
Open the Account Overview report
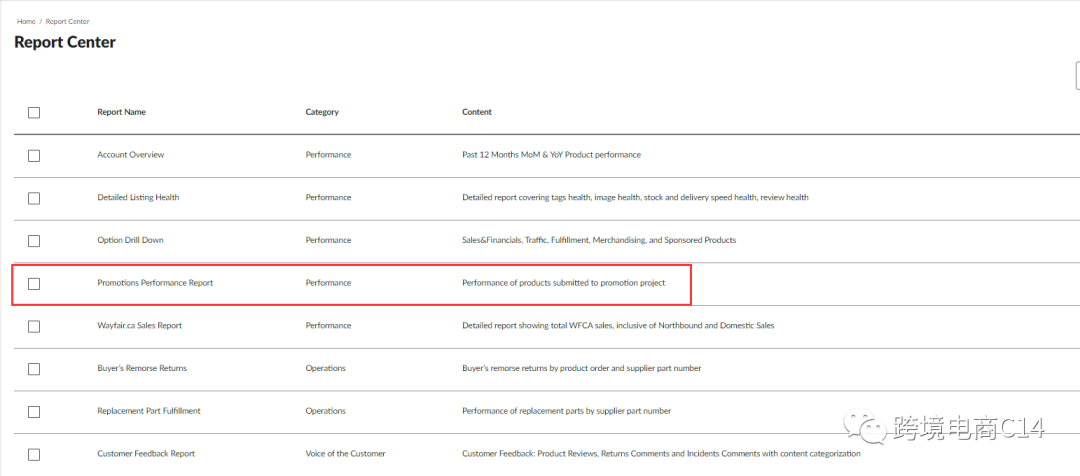[x=130, y=155]
